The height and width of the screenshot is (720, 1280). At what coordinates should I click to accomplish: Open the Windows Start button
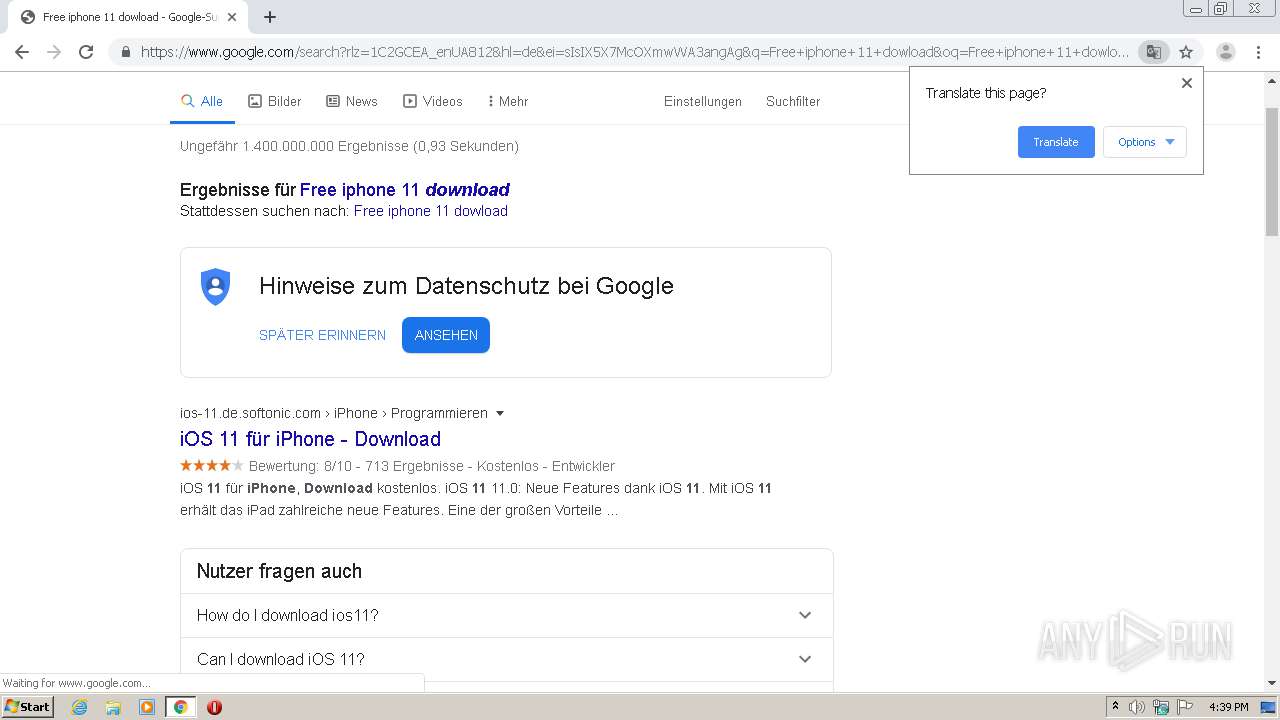point(27,707)
